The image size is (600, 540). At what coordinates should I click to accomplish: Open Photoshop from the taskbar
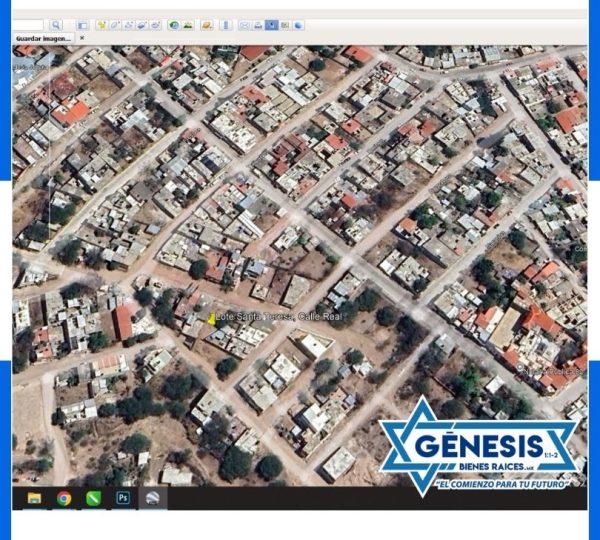(123, 497)
